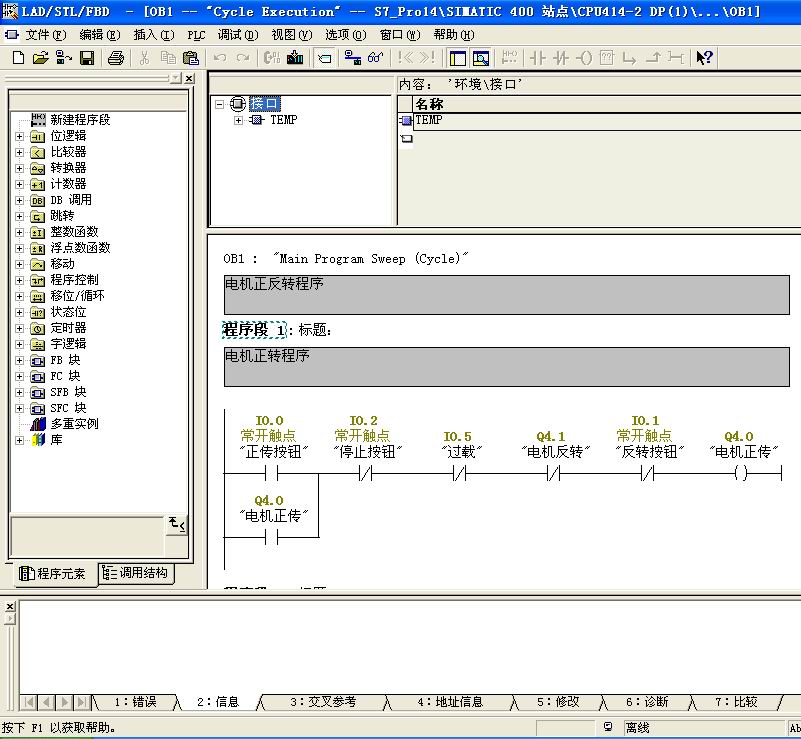
Task: Toggle the program elements overview pane button
Action: coord(457,58)
